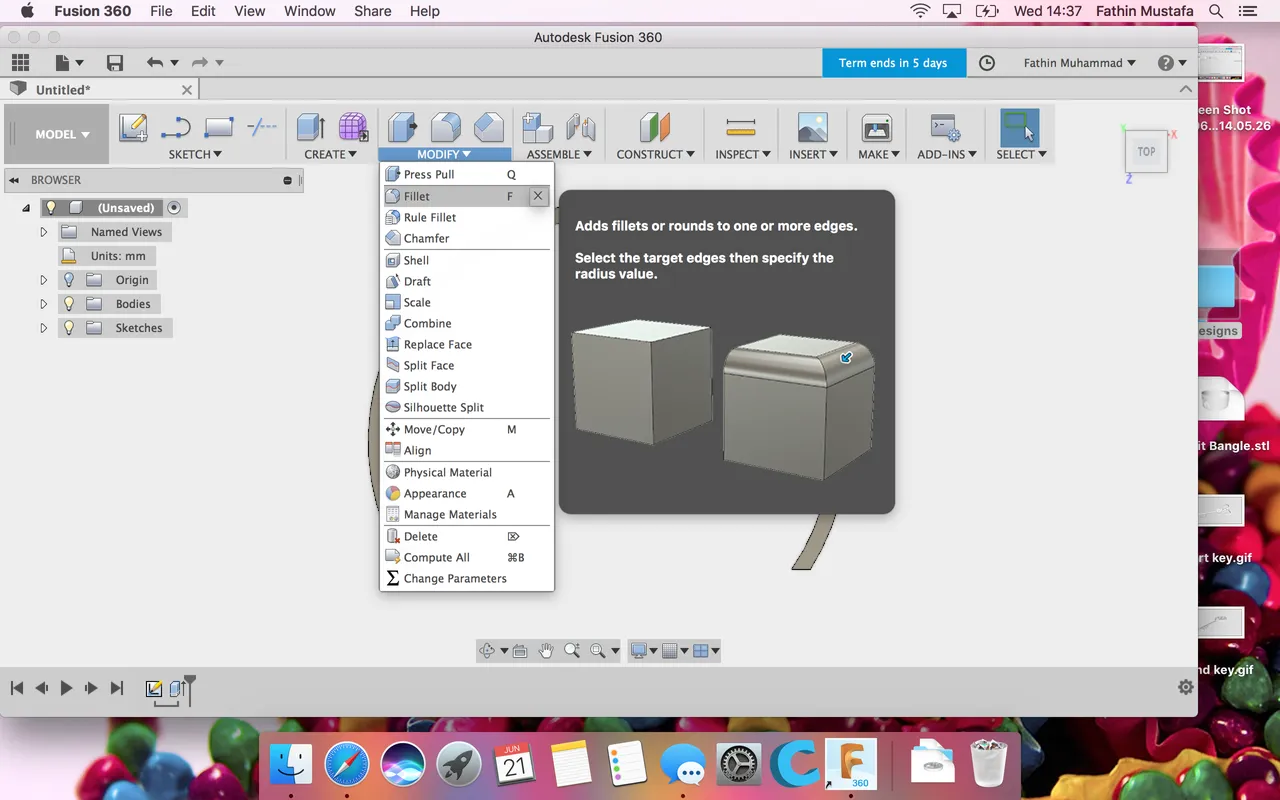
Task: Toggle the (Unsaved) component lightbulb visibility
Action: pyautogui.click(x=52, y=208)
